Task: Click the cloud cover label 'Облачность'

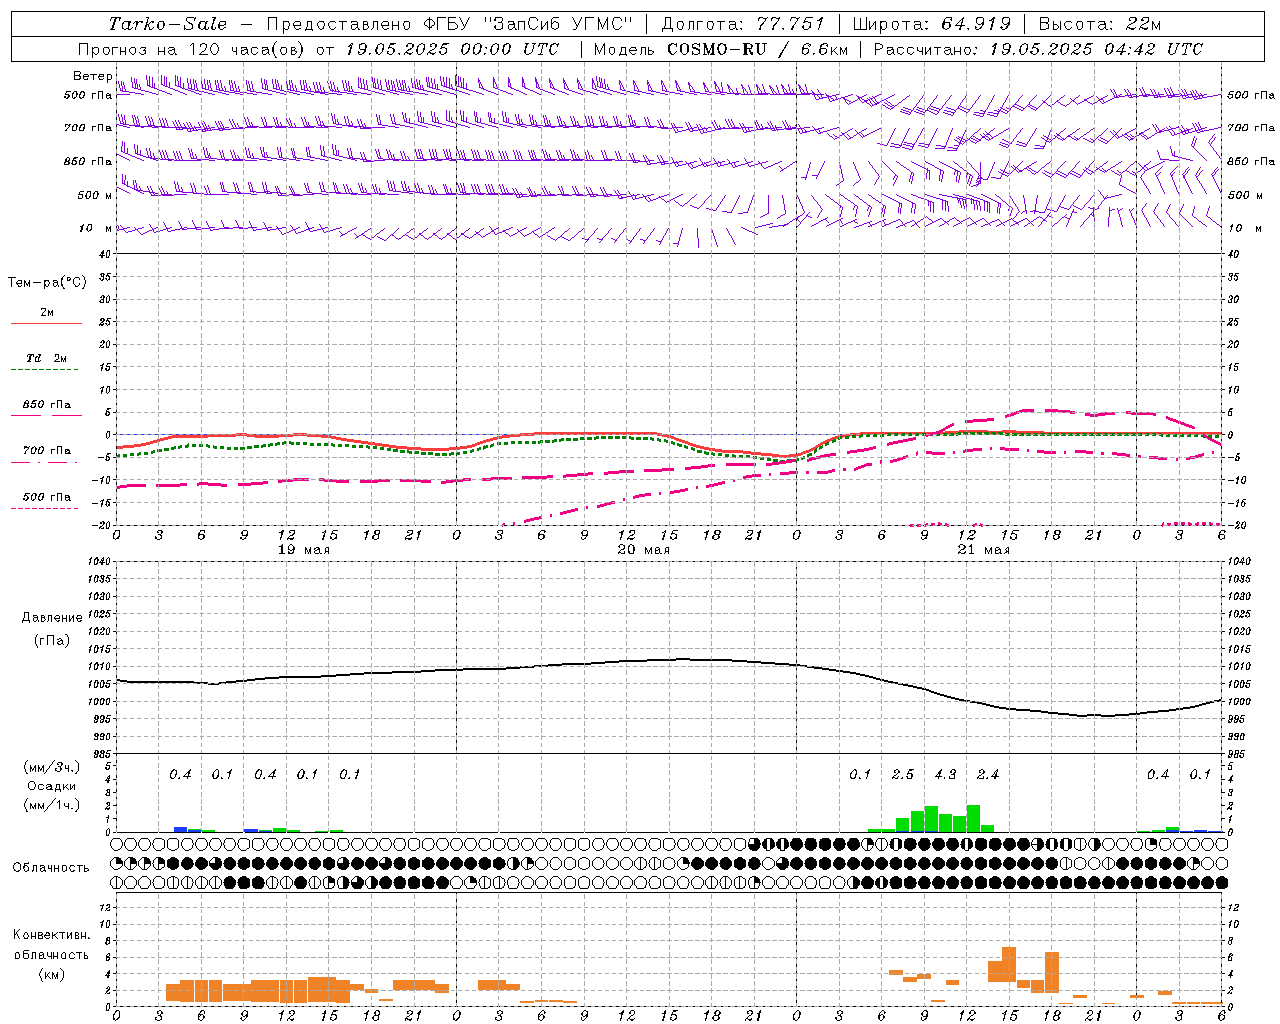Action: [51, 867]
